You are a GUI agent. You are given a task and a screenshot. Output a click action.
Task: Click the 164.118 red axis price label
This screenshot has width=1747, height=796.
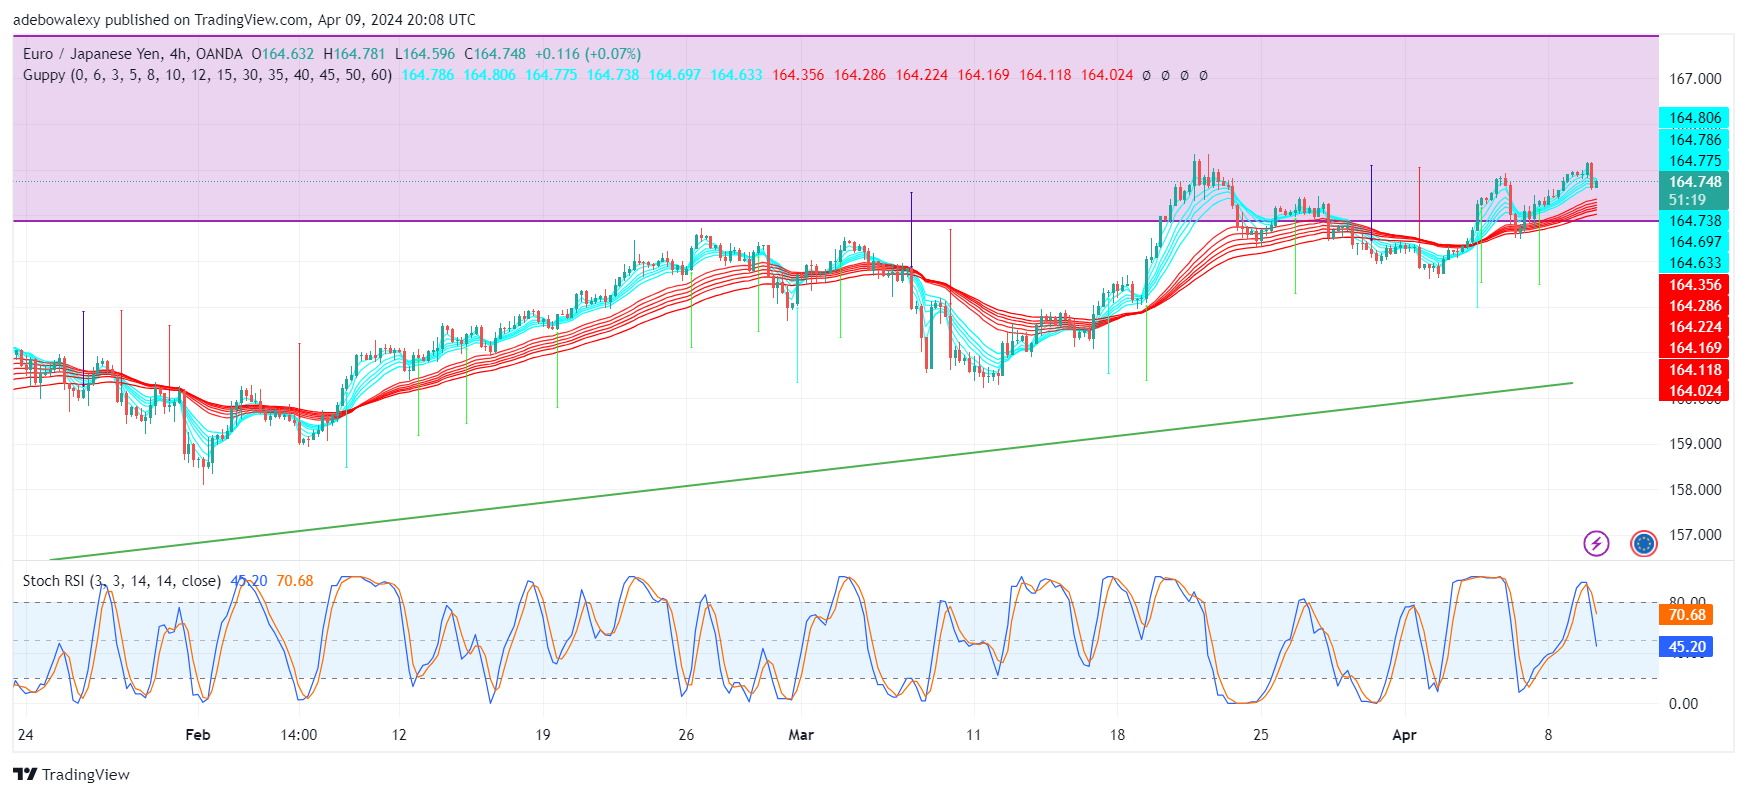(1694, 370)
